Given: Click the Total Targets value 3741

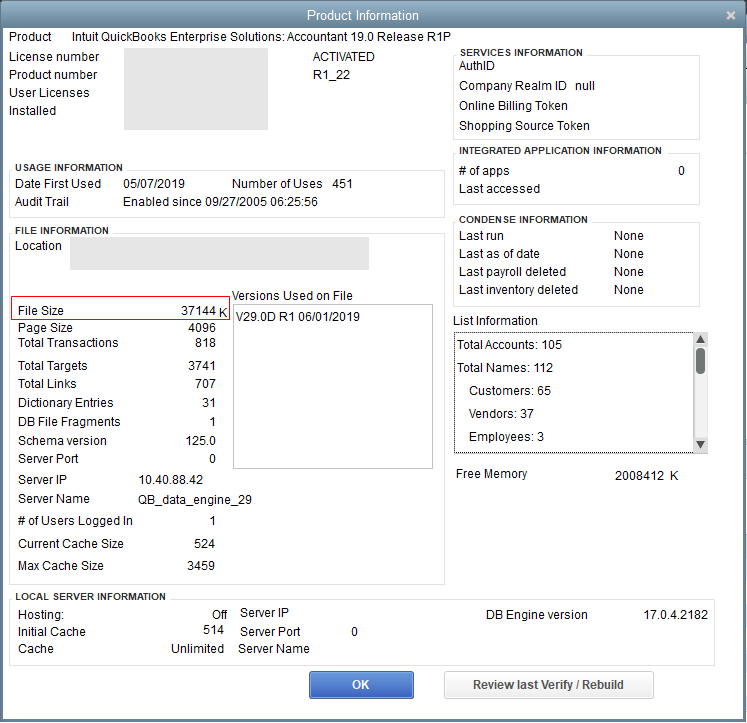Looking at the screenshot, I should click(x=202, y=366).
